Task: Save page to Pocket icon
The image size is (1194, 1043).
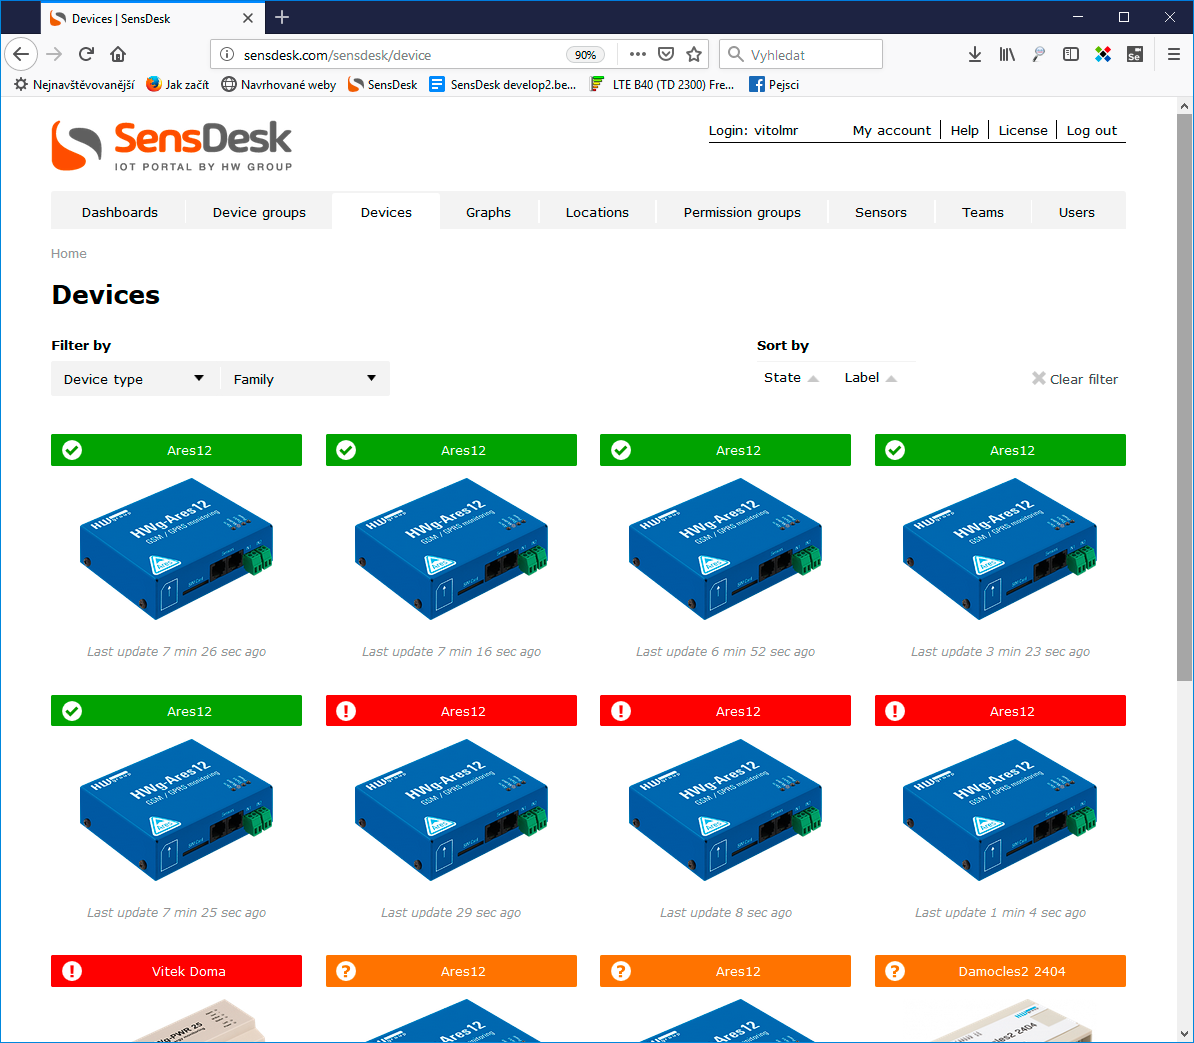Action: 666,54
